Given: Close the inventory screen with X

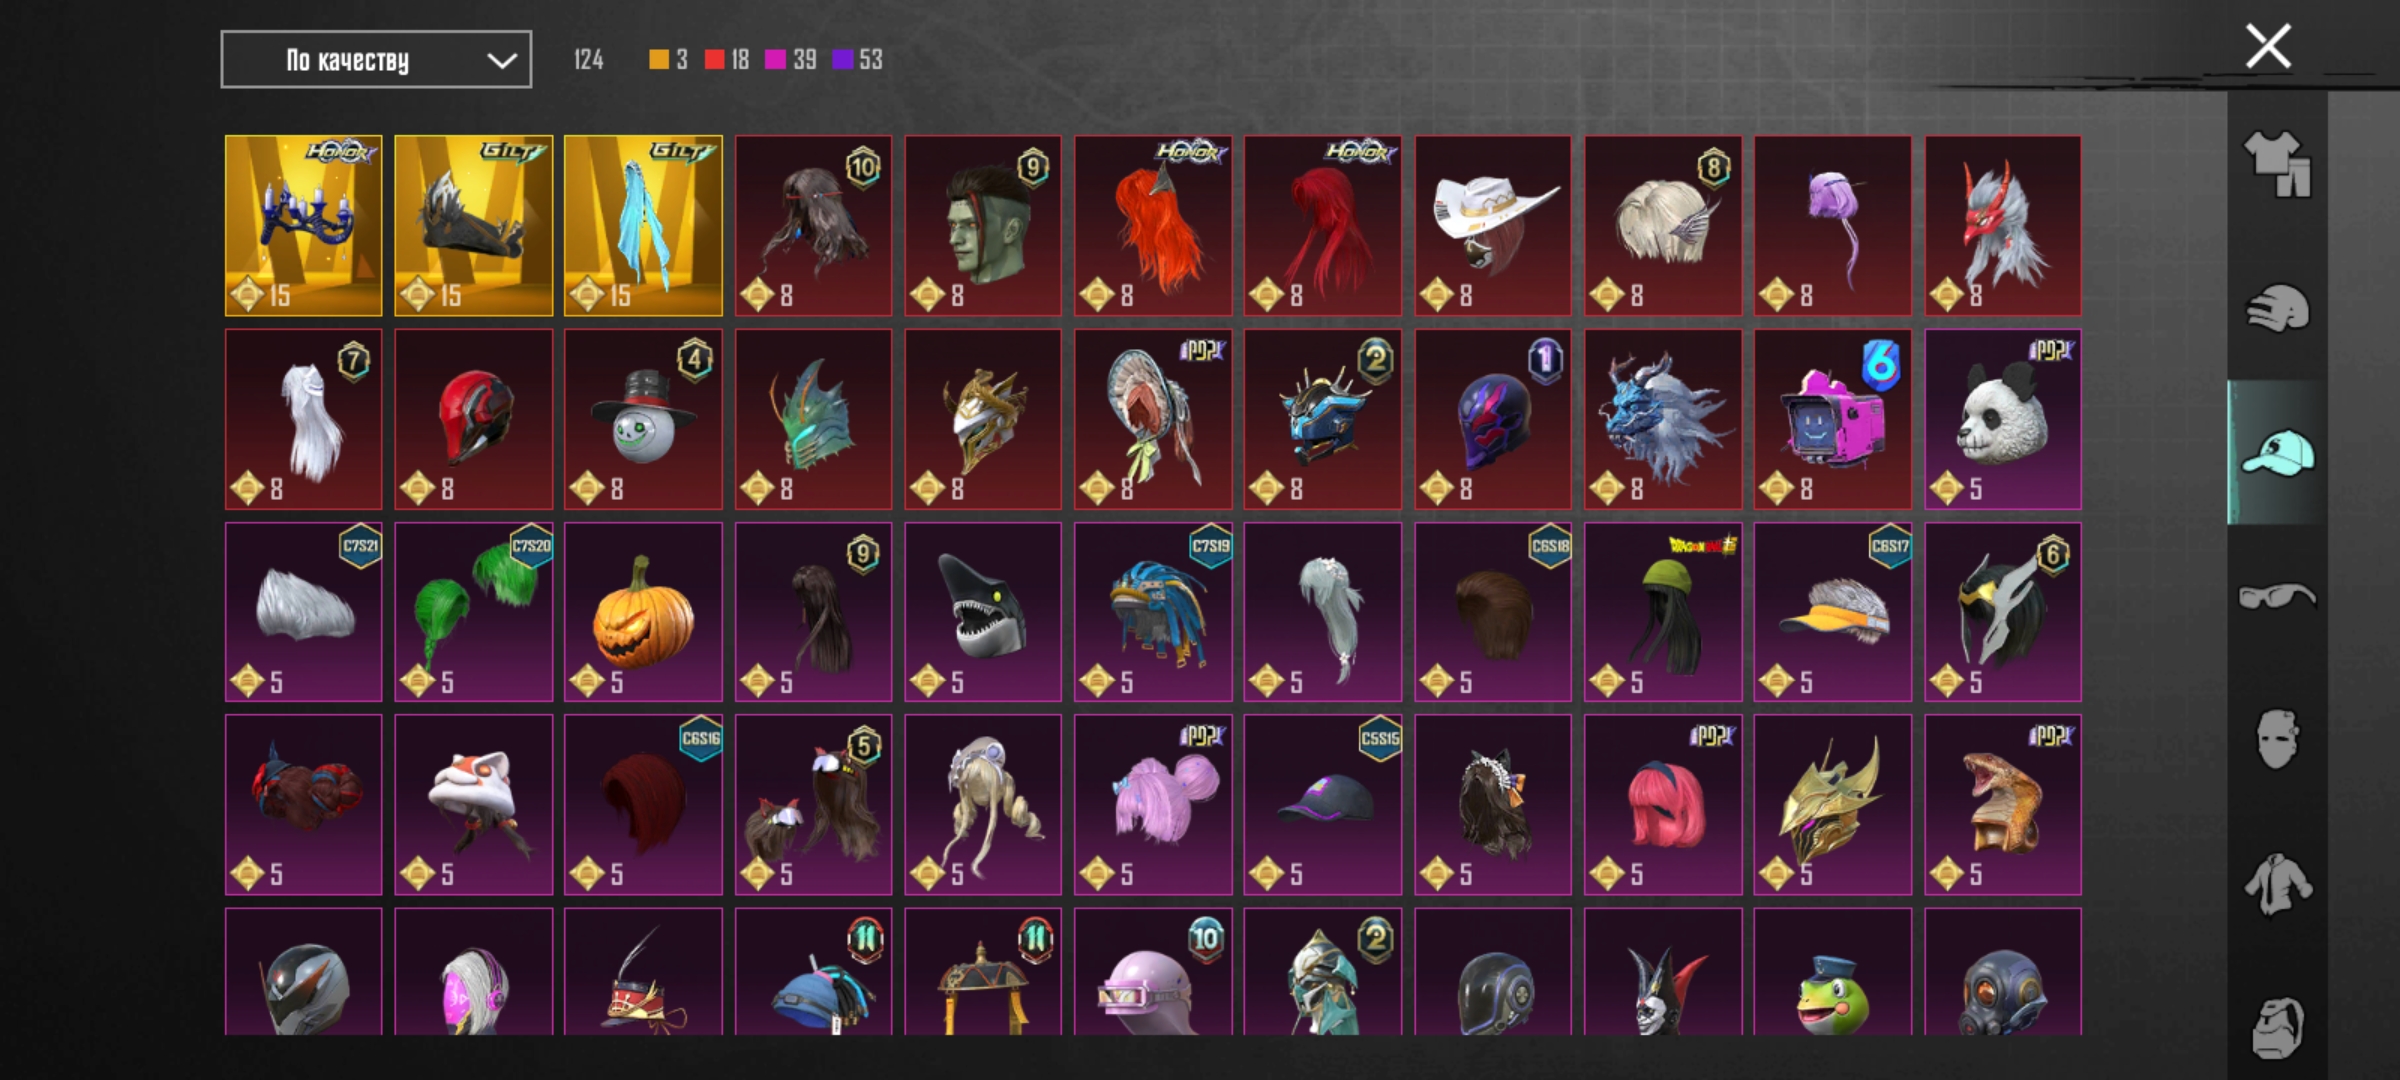Looking at the screenshot, I should point(2268,47).
